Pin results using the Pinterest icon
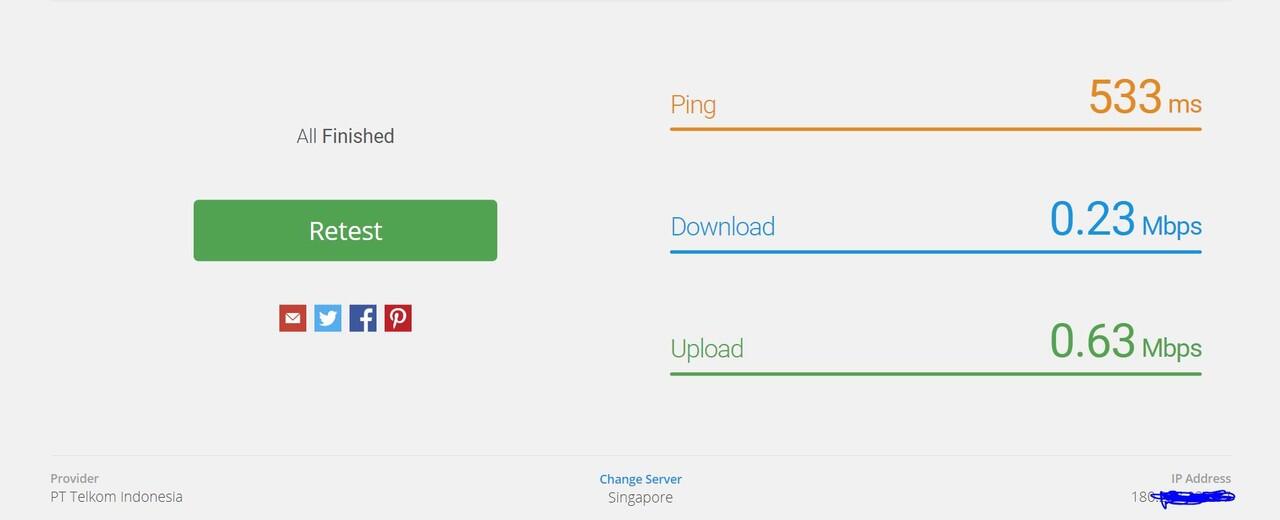 coord(398,318)
